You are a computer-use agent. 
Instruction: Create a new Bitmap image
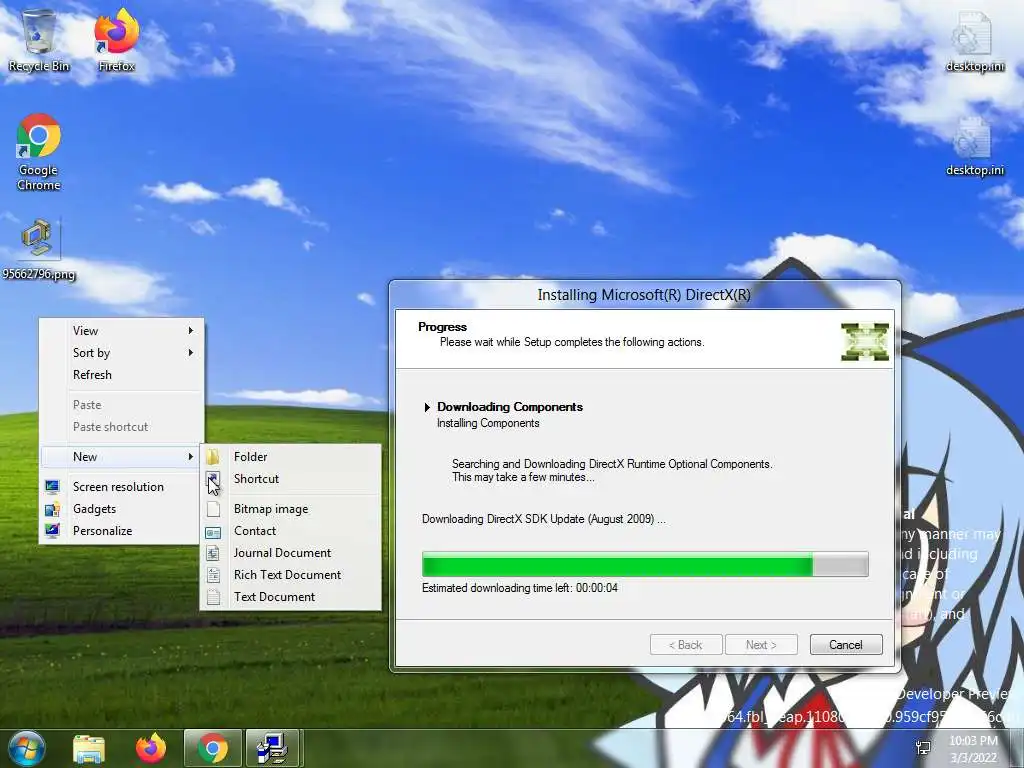pos(291,509)
